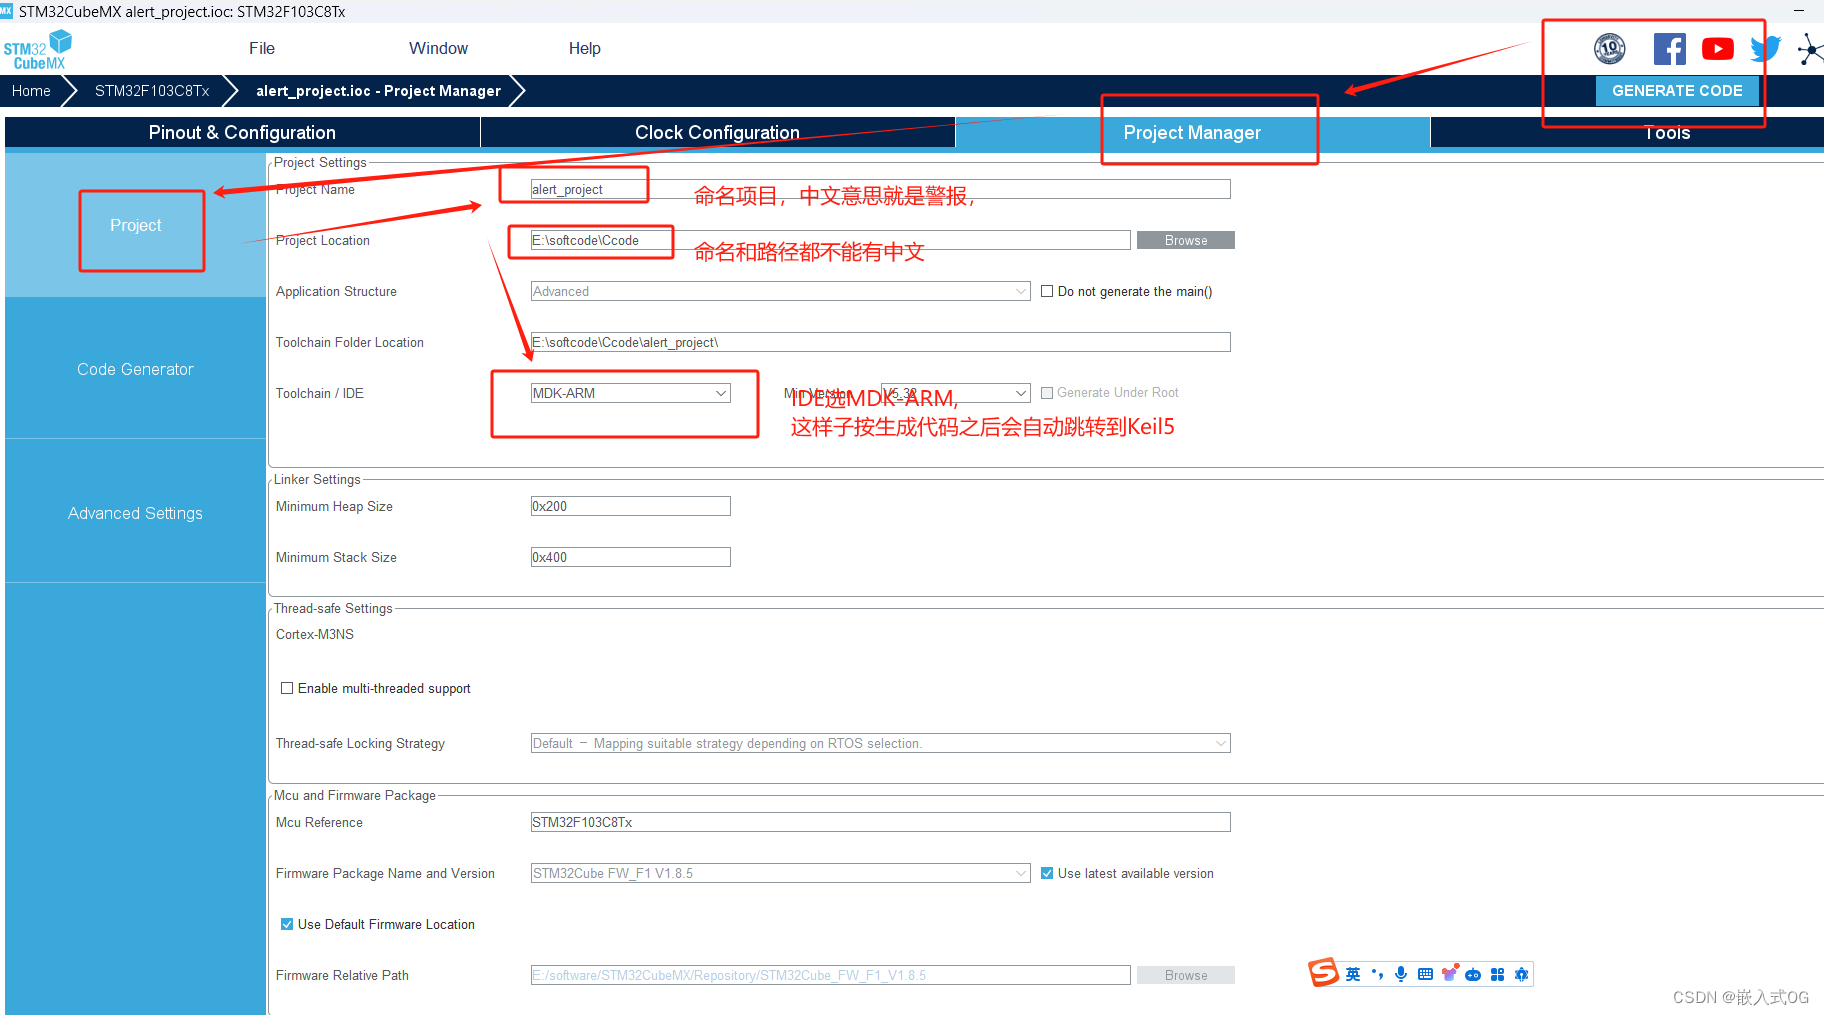1824x1015 pixels.
Task: Open Code Generator section
Action: (x=135, y=369)
